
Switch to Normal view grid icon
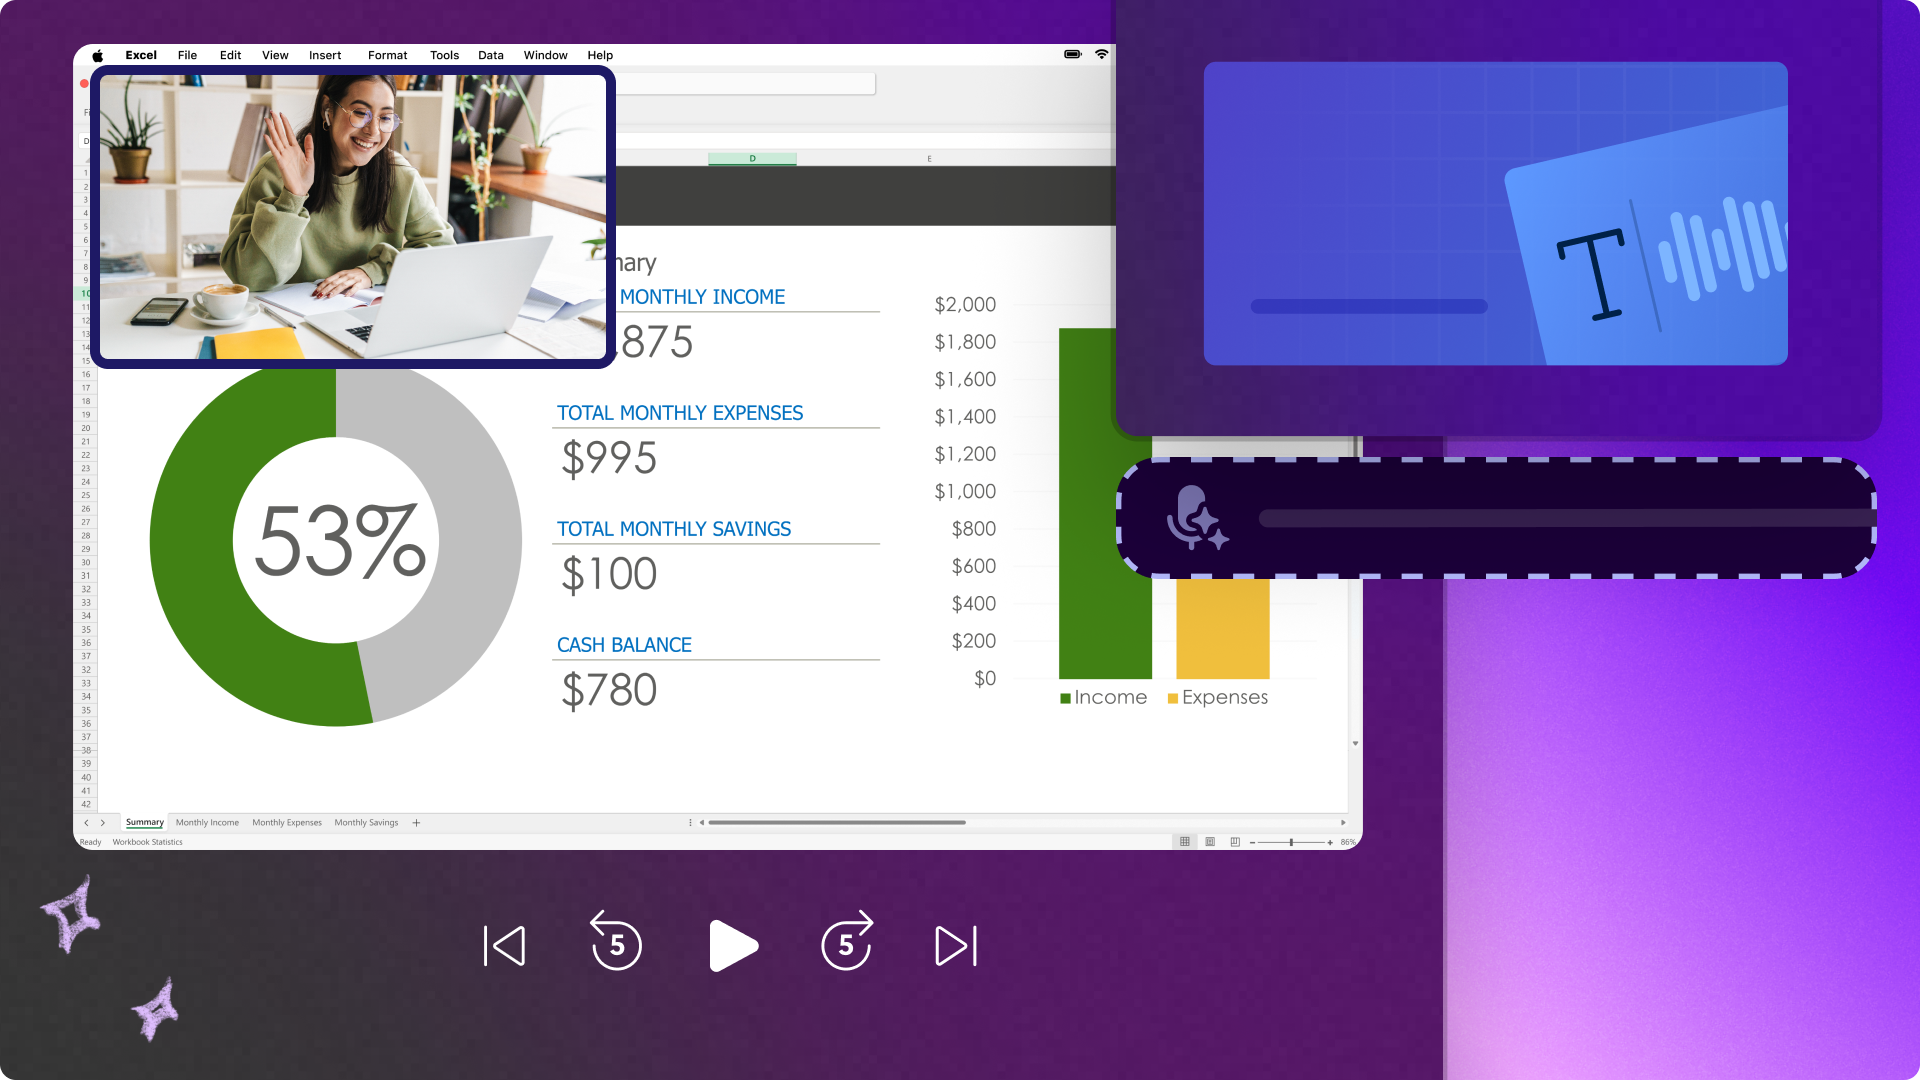(x=1185, y=842)
